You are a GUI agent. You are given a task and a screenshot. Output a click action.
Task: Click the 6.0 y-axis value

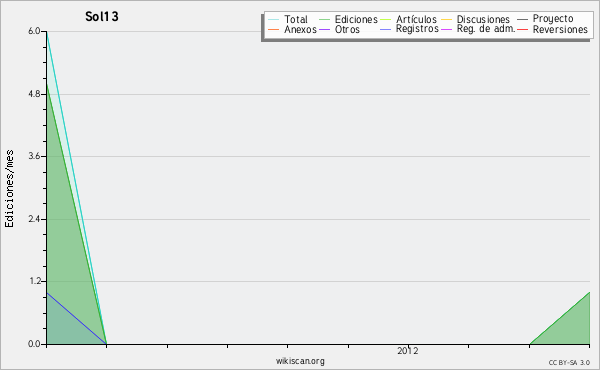(x=34, y=31)
